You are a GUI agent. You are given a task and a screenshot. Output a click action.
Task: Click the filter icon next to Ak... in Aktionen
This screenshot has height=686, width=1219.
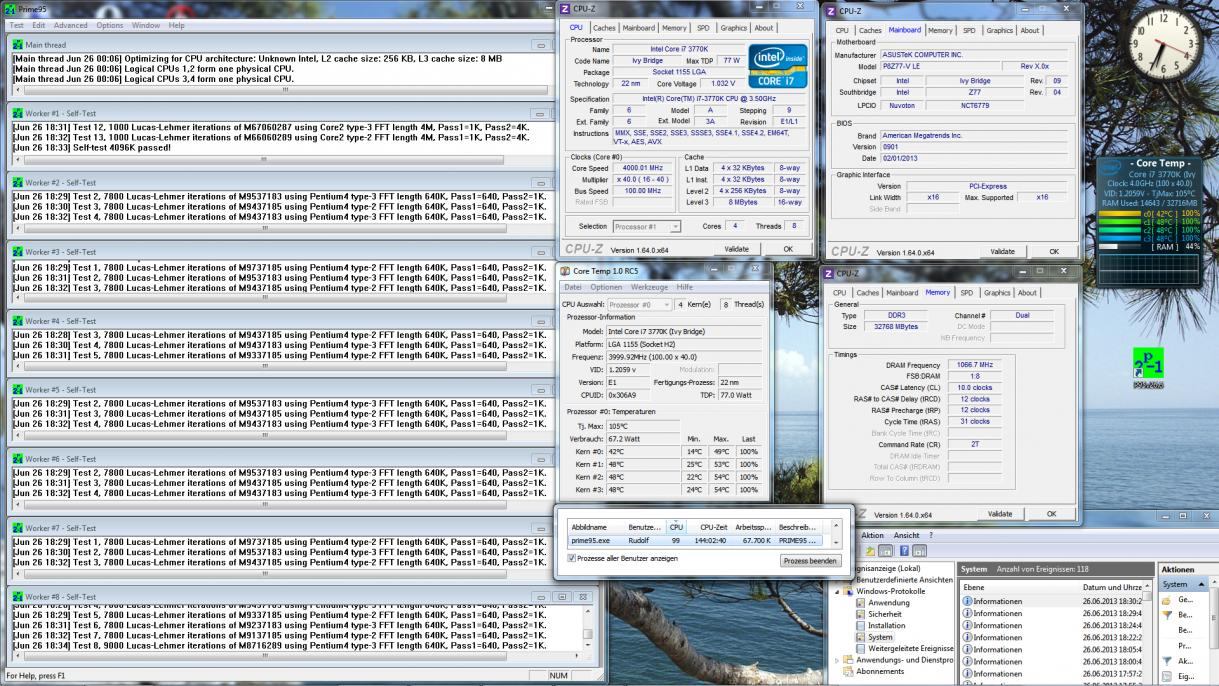coord(1166,661)
